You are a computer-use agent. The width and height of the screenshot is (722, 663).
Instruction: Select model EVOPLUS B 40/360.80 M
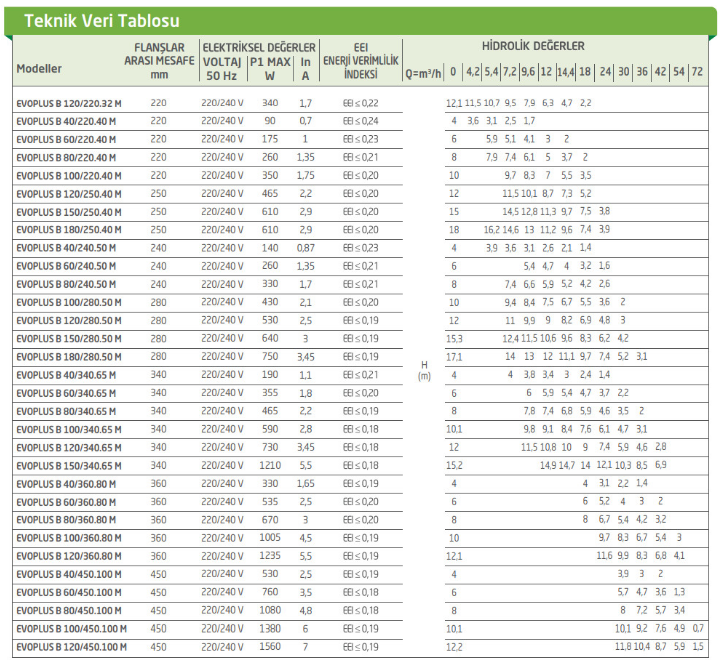tap(66, 484)
